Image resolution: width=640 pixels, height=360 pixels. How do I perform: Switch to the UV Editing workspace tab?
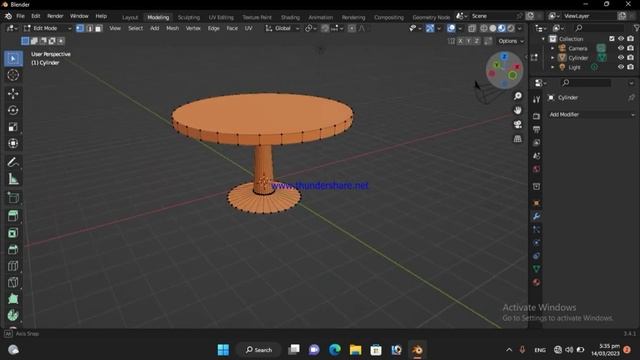click(221, 17)
